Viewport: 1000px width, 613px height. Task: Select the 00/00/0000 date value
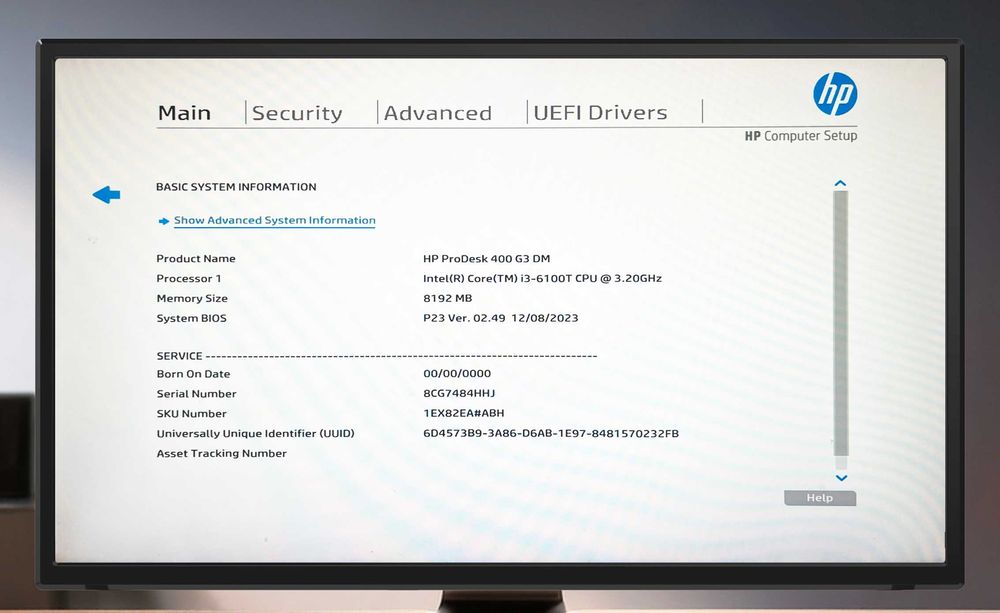[x=457, y=373]
